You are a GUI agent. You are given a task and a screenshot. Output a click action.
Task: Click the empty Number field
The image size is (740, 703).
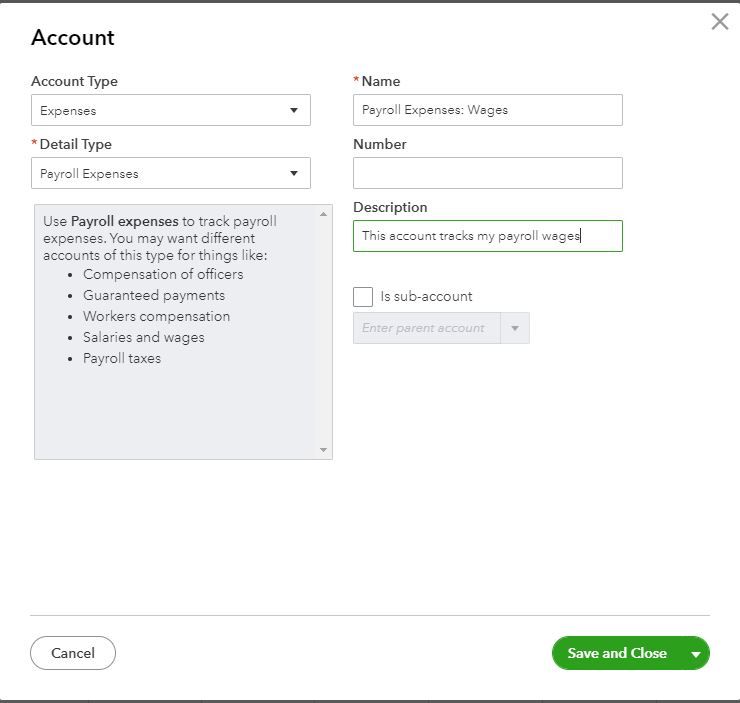[x=488, y=173]
